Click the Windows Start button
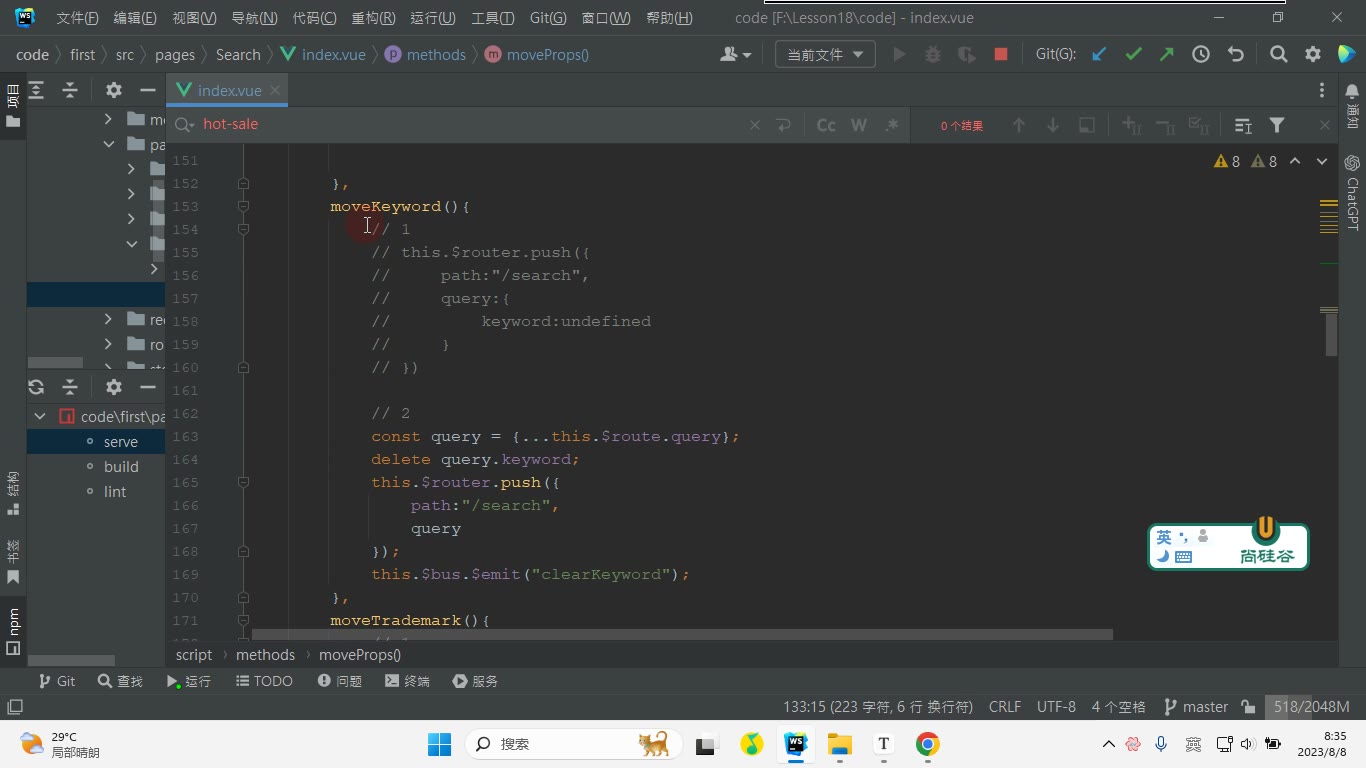Screen dimensions: 1366x768 click(440, 745)
